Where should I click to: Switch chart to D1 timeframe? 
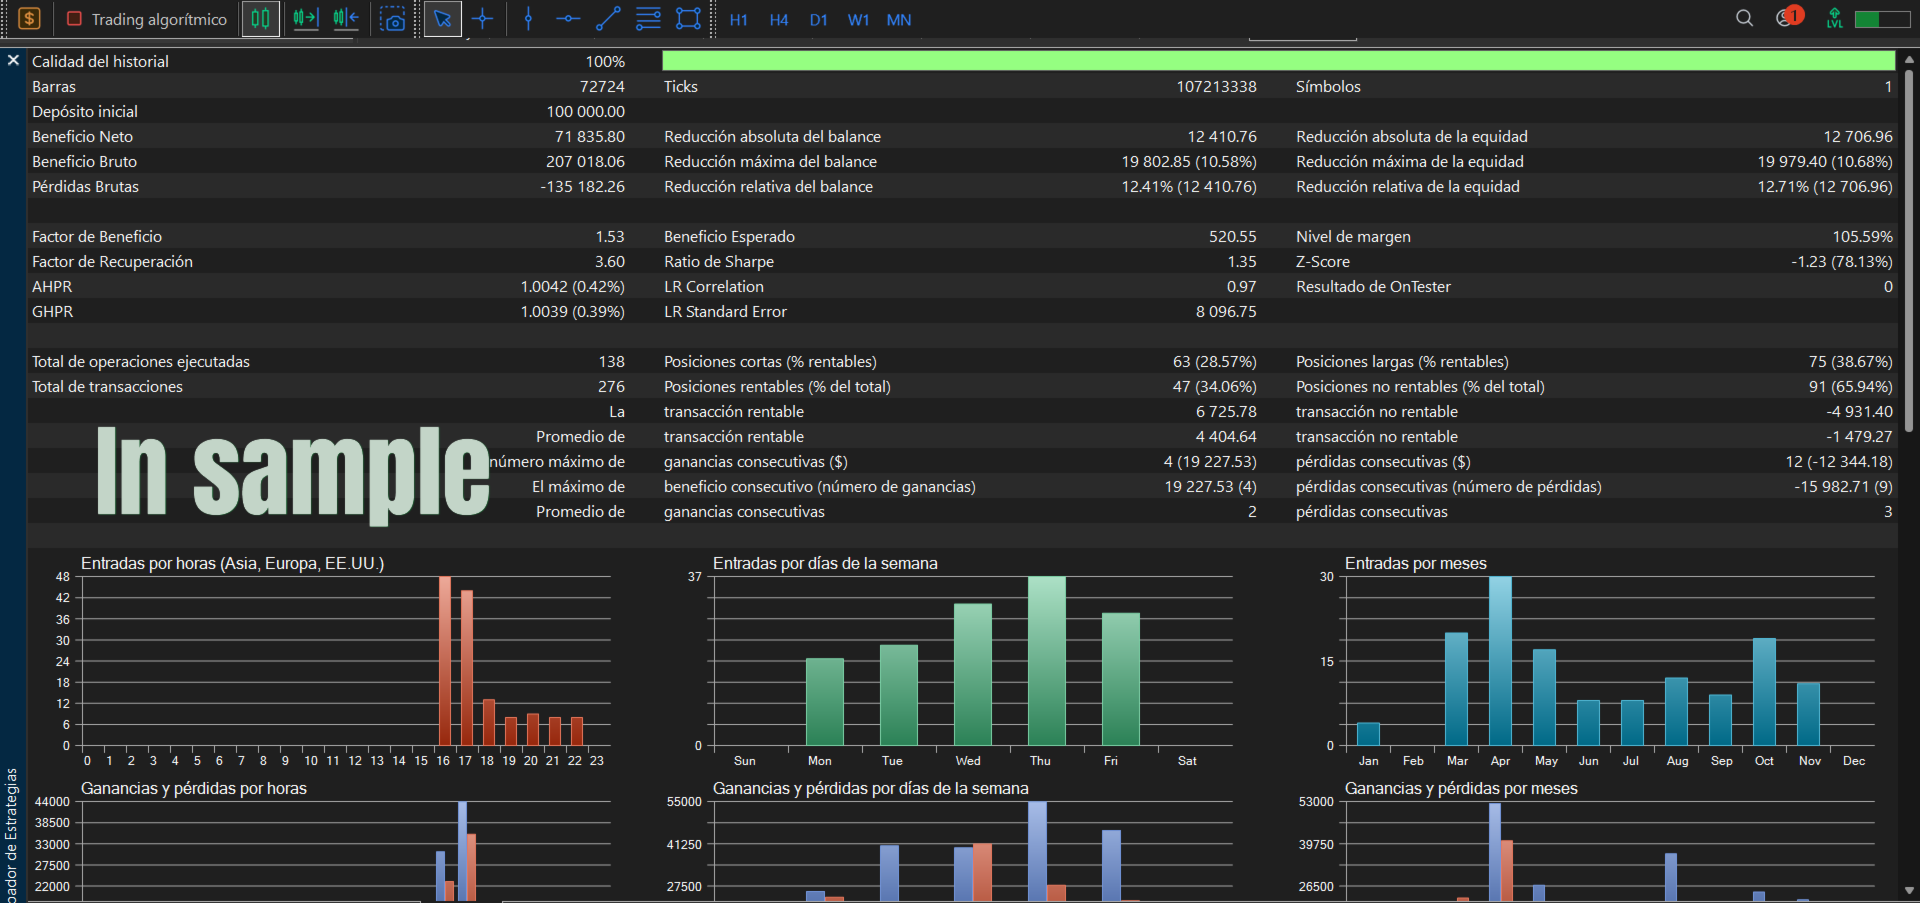(x=818, y=20)
